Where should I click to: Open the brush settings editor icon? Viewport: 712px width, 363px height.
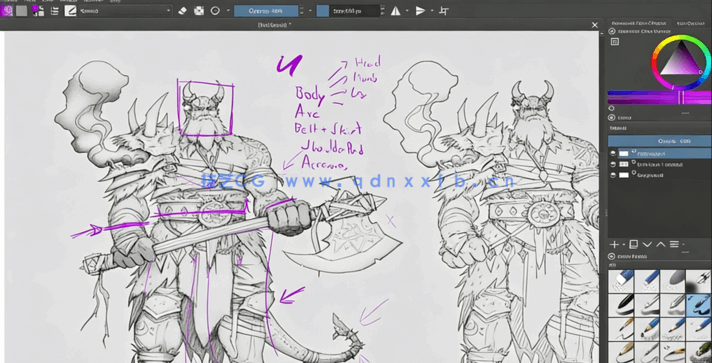54,11
